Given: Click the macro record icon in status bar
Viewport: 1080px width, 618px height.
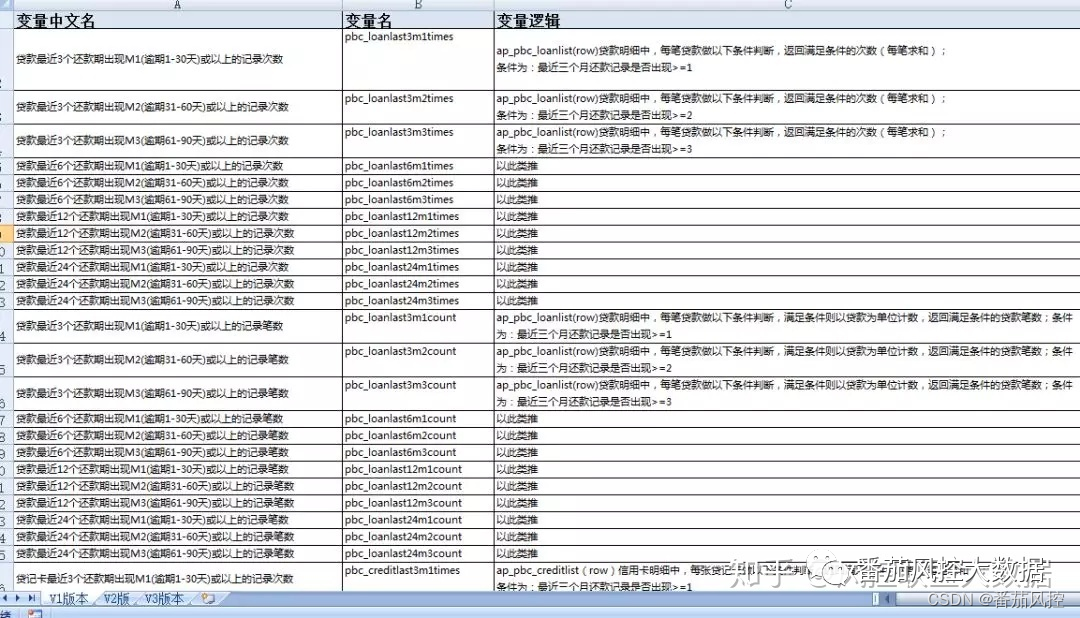Looking at the screenshot, I should pos(34,613).
